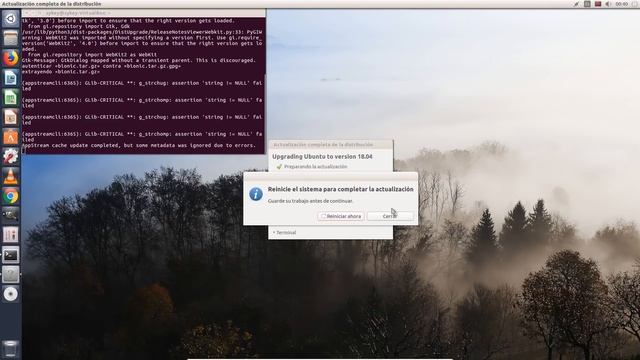The height and width of the screenshot is (360, 640).
Task: Click the green checkmark beside Preparando la actualización
Action: [279, 167]
